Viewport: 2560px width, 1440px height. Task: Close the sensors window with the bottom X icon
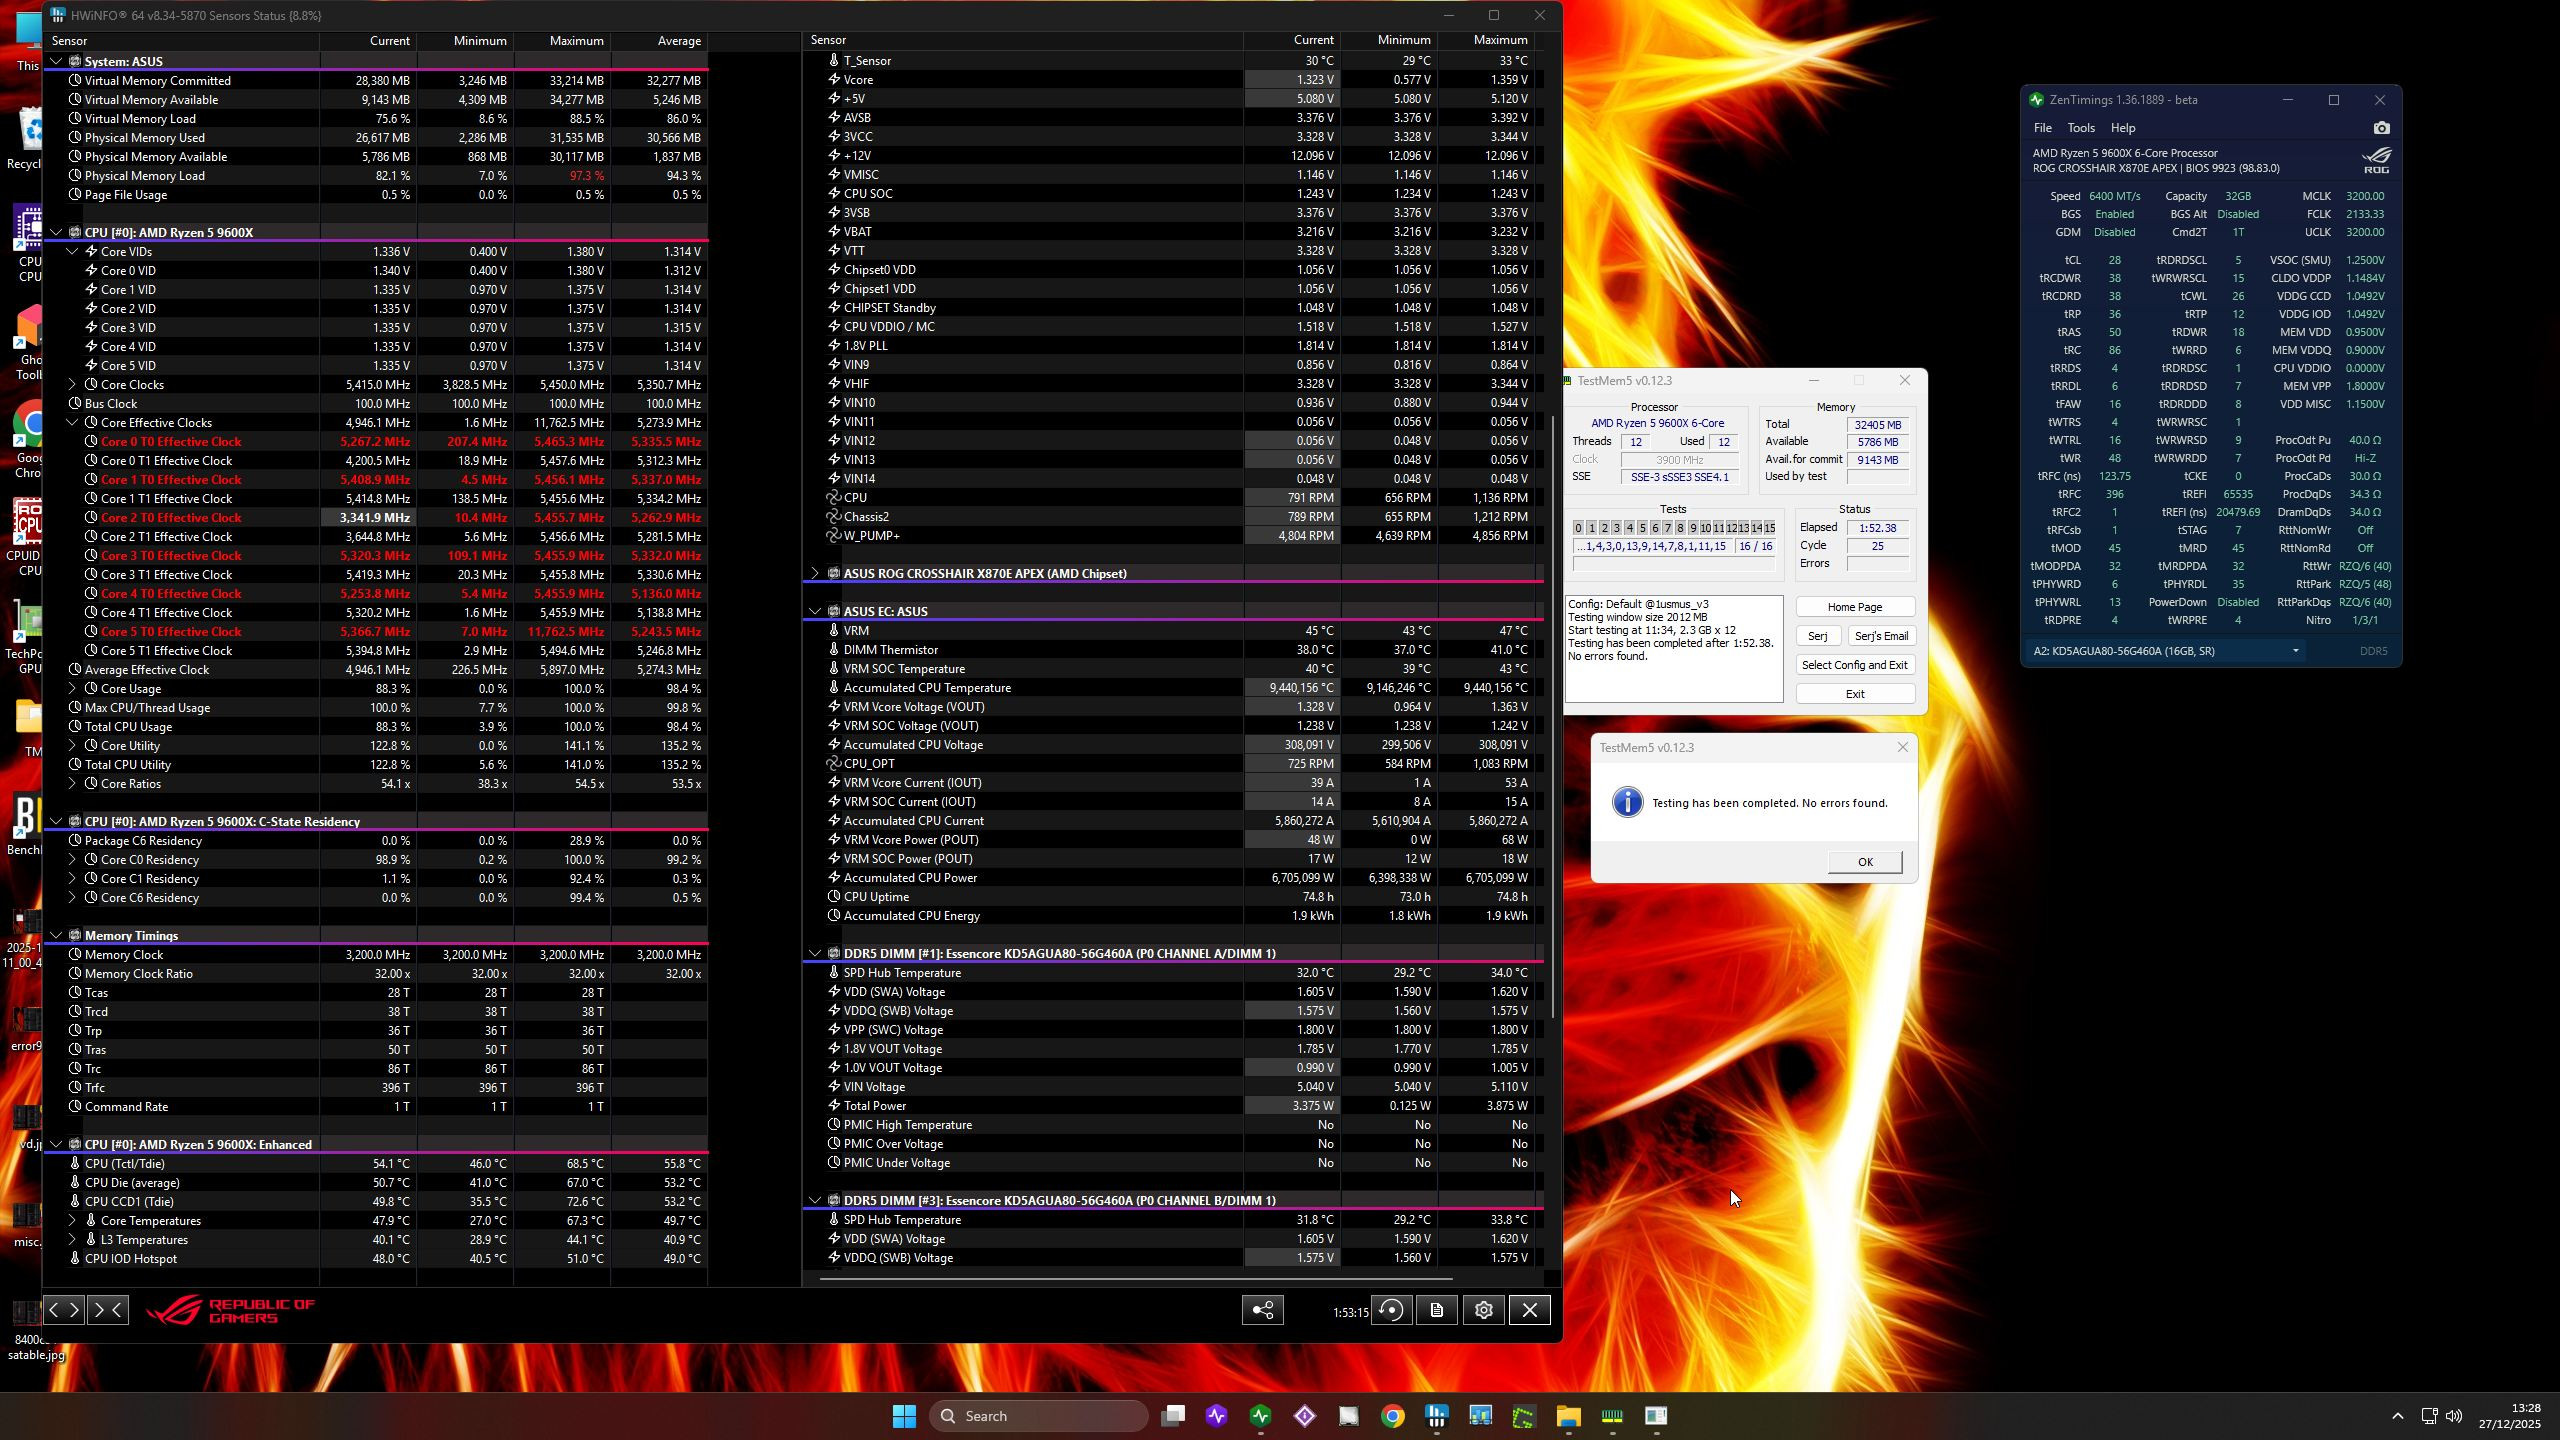(x=1529, y=1311)
